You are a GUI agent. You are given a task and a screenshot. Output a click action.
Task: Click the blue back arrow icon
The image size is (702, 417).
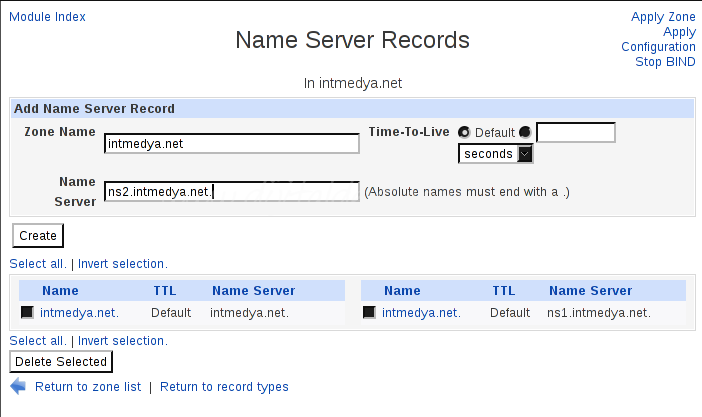tap(18, 387)
